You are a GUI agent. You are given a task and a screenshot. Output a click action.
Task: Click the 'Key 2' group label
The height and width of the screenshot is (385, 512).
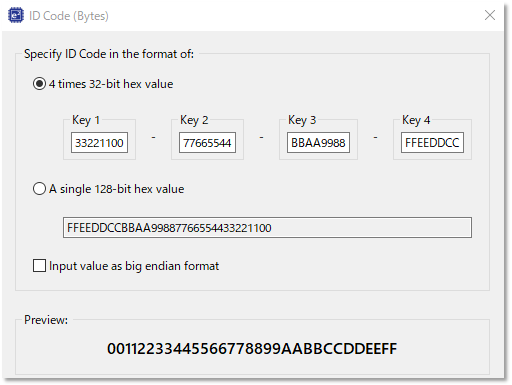(x=194, y=120)
